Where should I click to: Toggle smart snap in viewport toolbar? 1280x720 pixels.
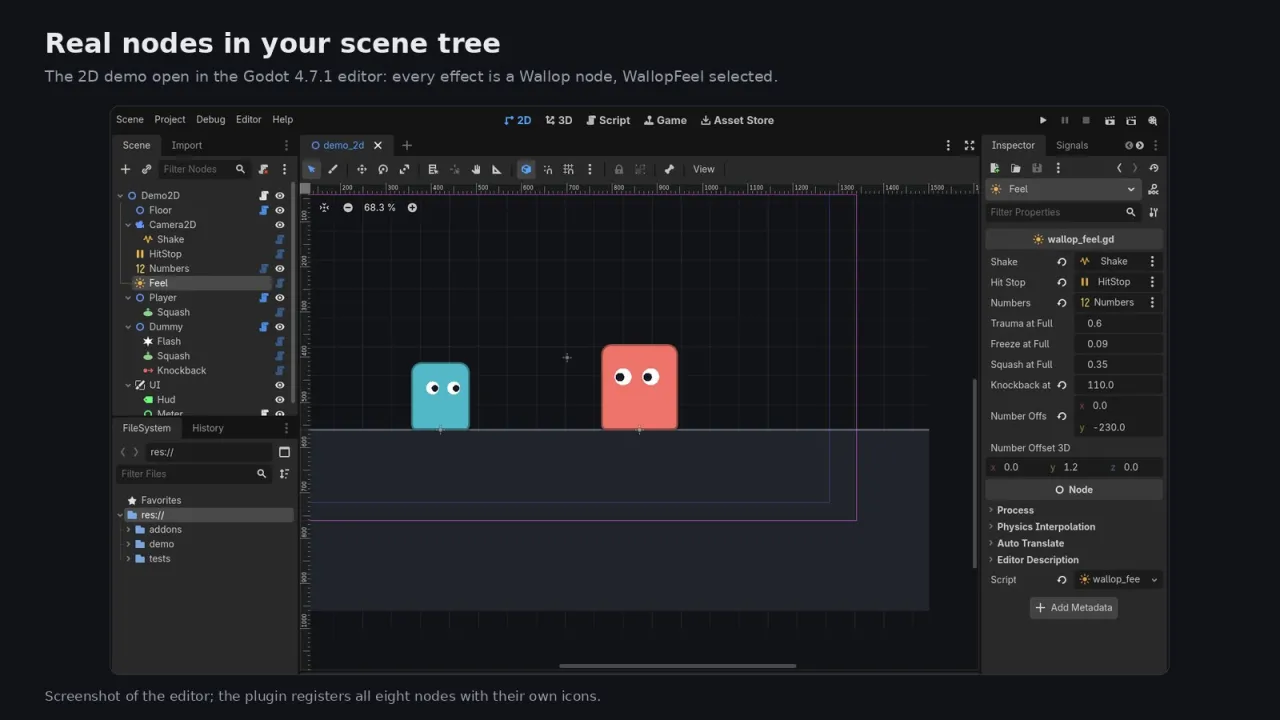tap(548, 169)
